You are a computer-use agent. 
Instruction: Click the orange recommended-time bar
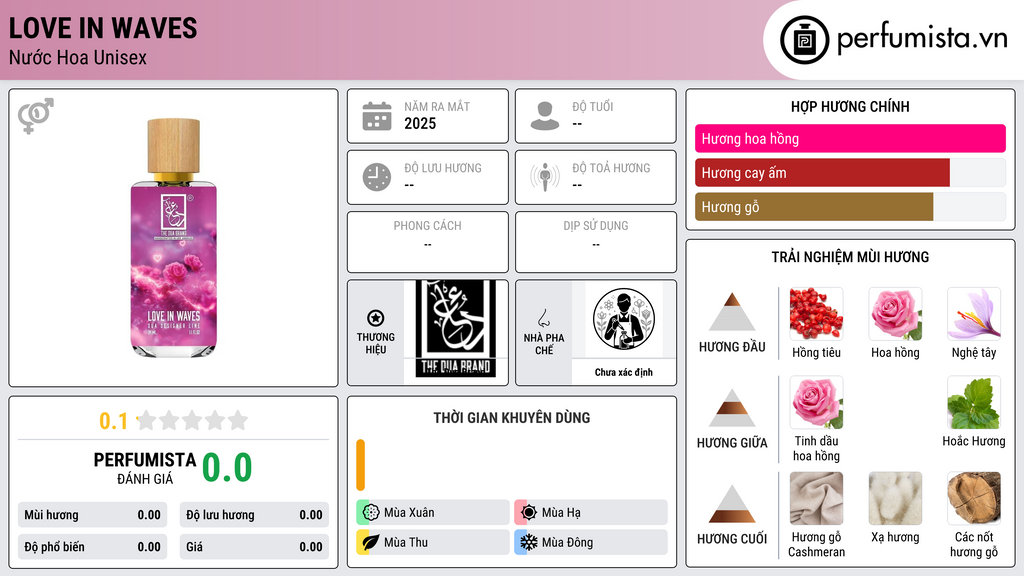pyautogui.click(x=360, y=465)
